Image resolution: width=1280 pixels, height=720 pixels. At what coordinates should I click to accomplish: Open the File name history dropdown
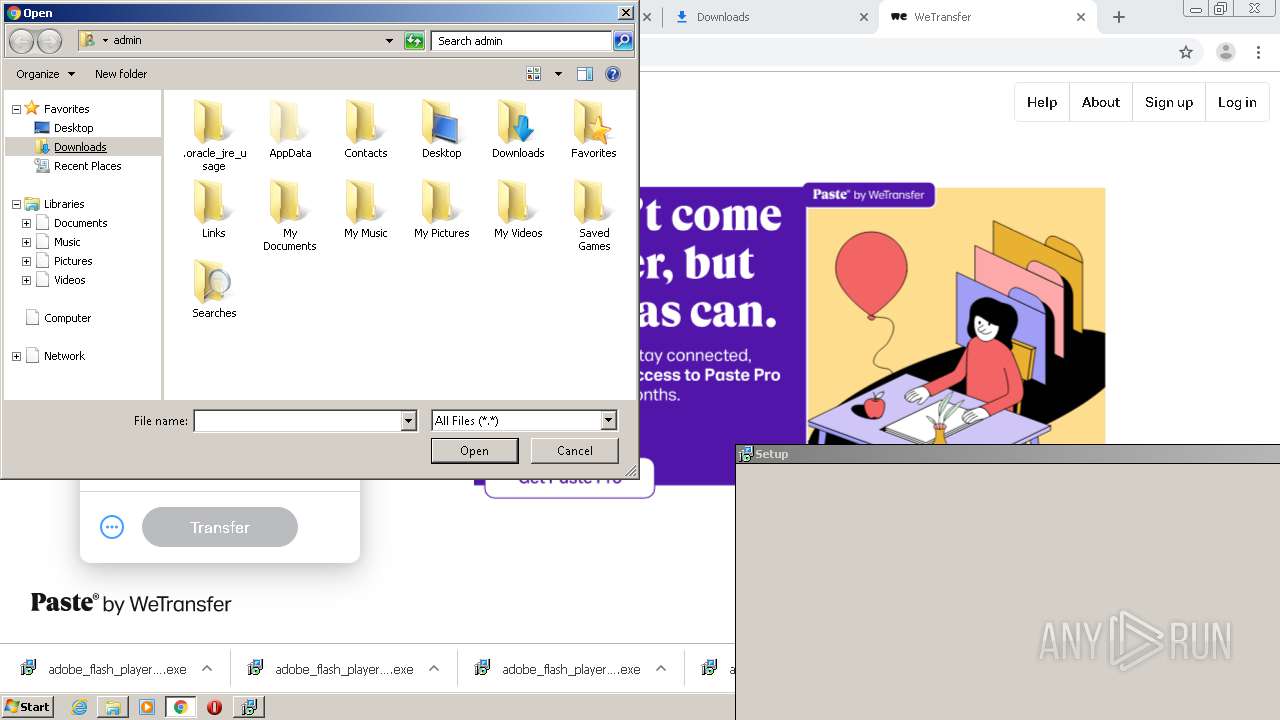[408, 421]
